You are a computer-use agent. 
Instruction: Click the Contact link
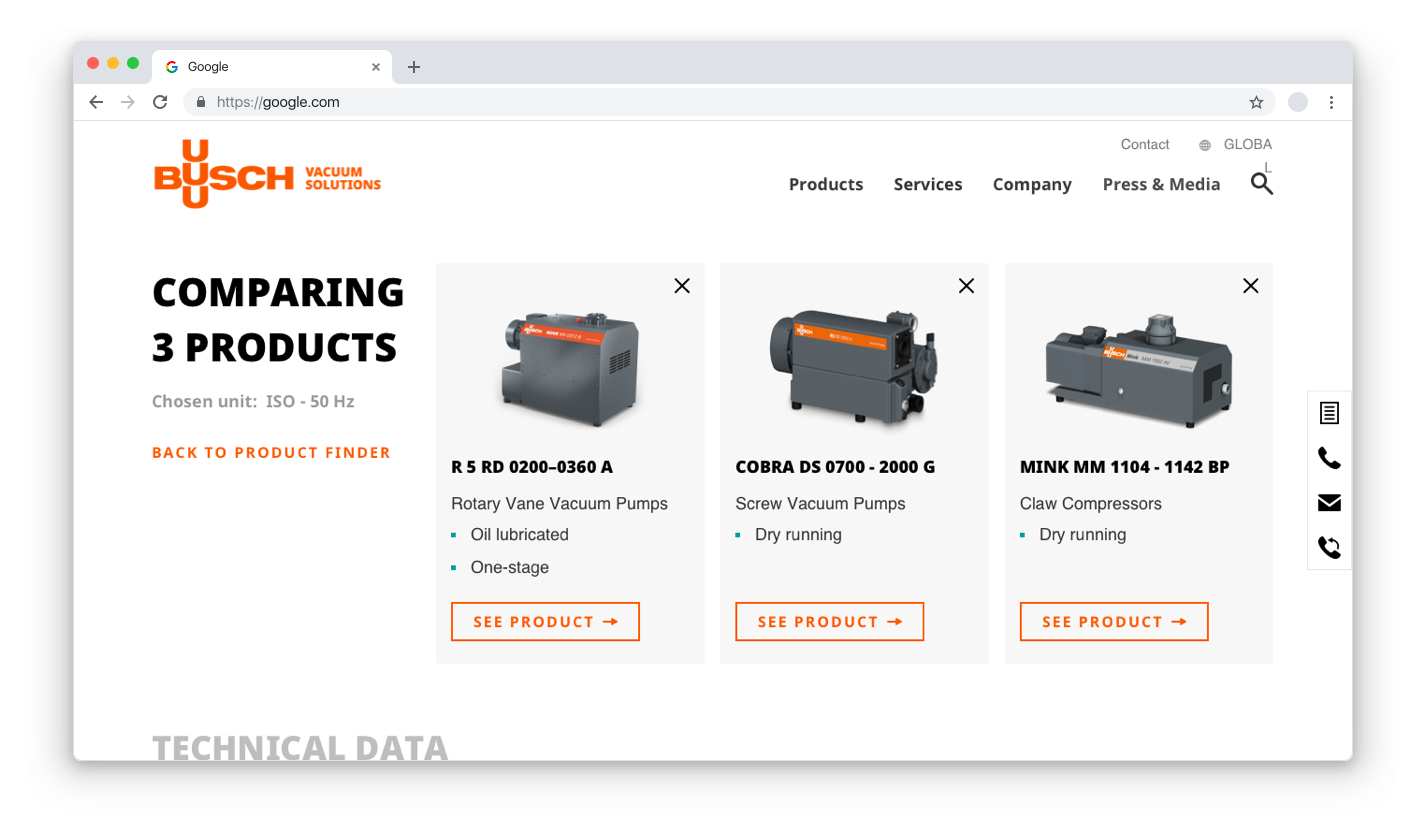pyautogui.click(x=1145, y=145)
